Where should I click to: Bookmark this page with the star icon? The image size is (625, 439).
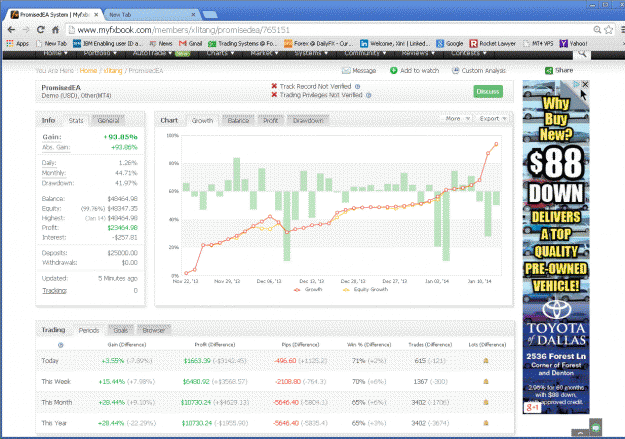[x=609, y=30]
